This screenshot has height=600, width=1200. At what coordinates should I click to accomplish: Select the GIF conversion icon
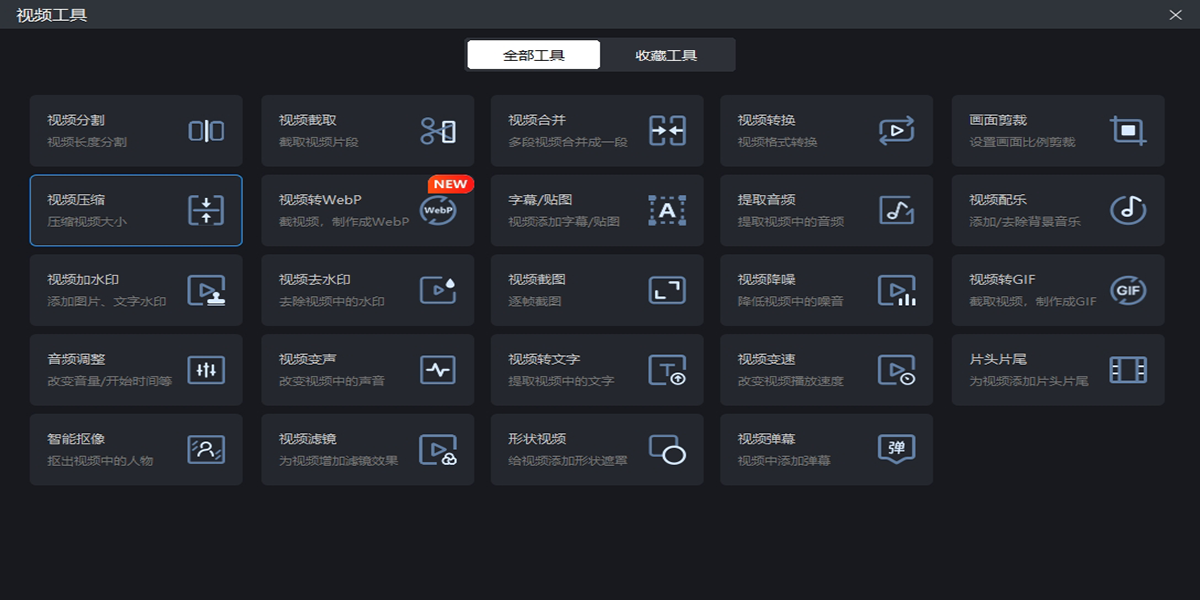coord(1128,290)
